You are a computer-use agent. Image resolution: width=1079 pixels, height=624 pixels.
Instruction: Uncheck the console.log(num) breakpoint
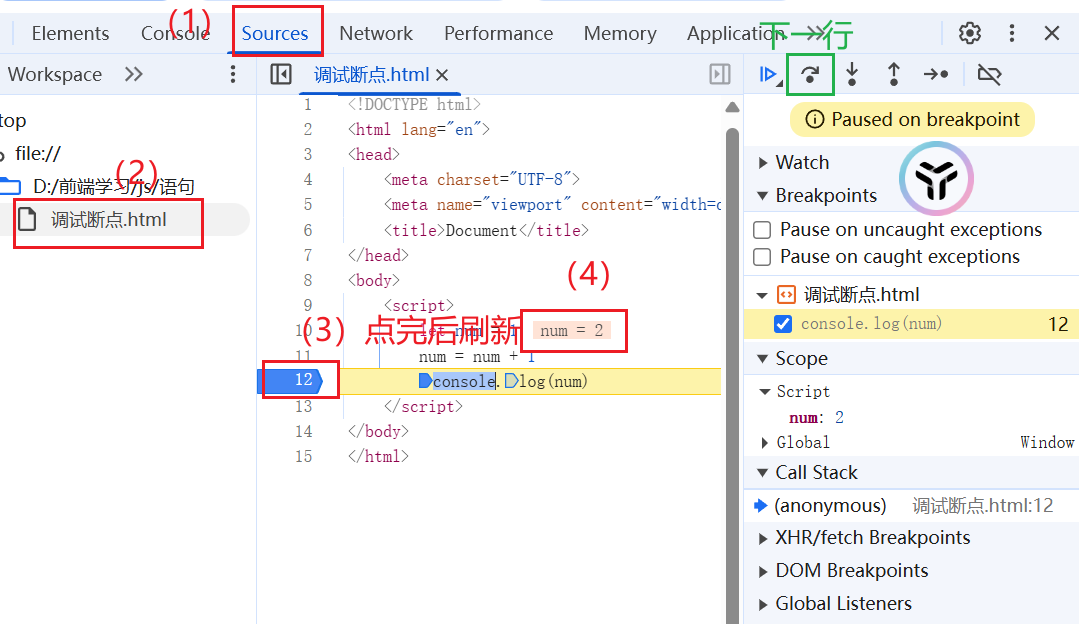pyautogui.click(x=783, y=324)
